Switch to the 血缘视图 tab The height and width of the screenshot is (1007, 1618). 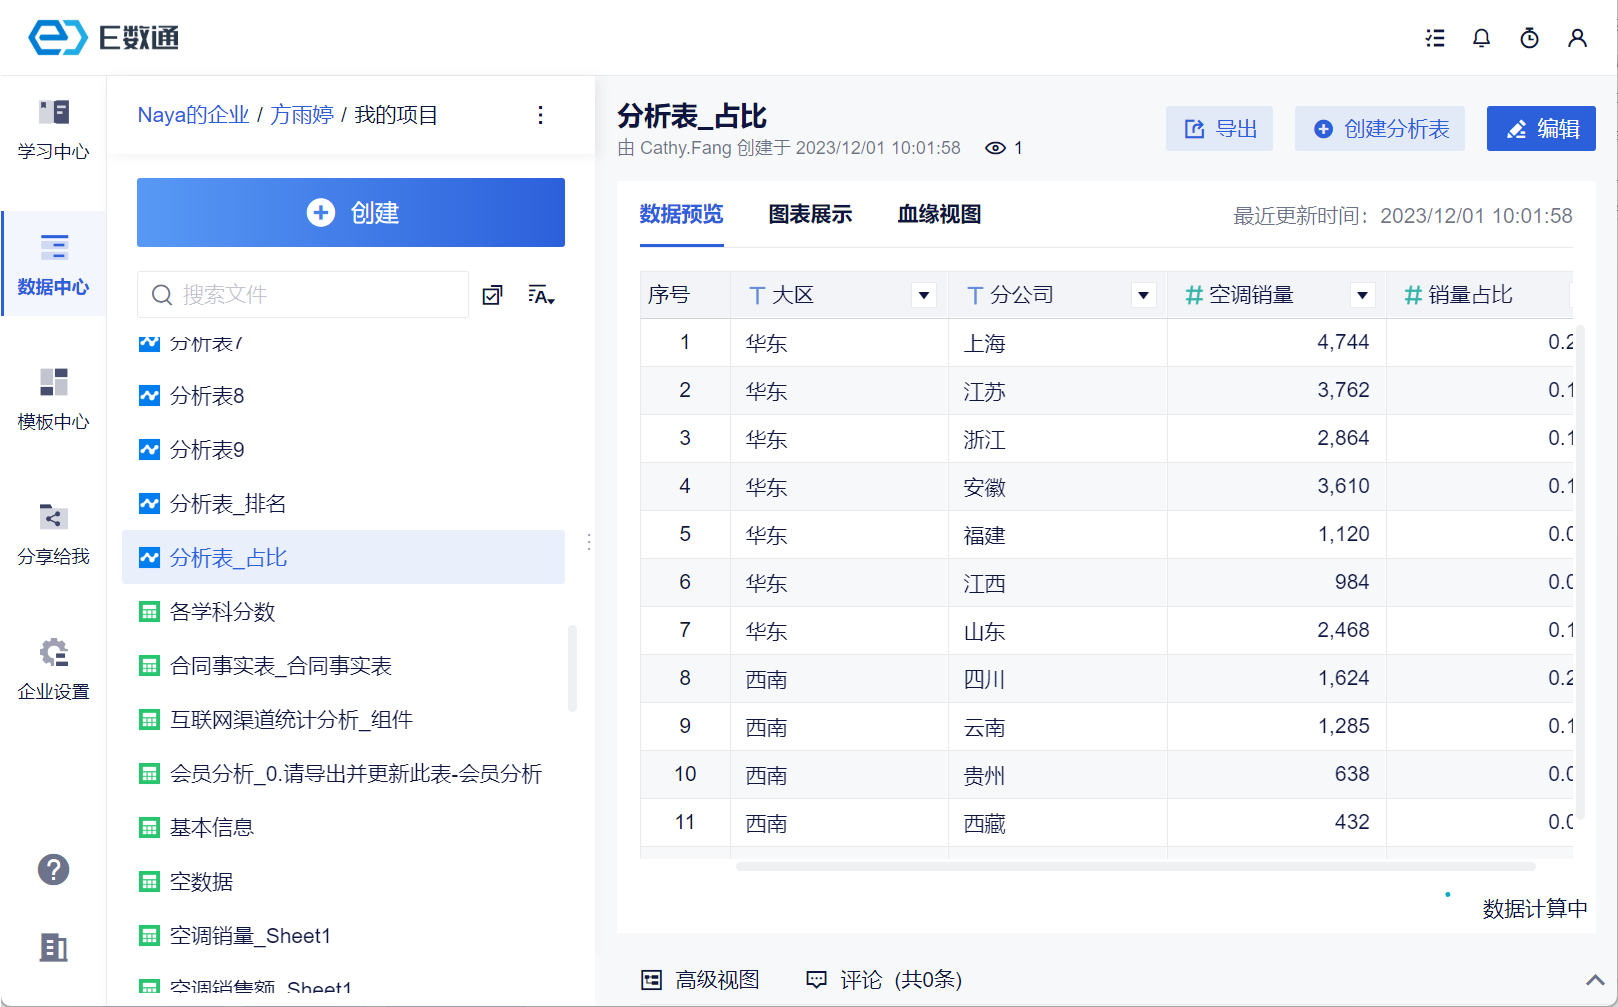(939, 214)
